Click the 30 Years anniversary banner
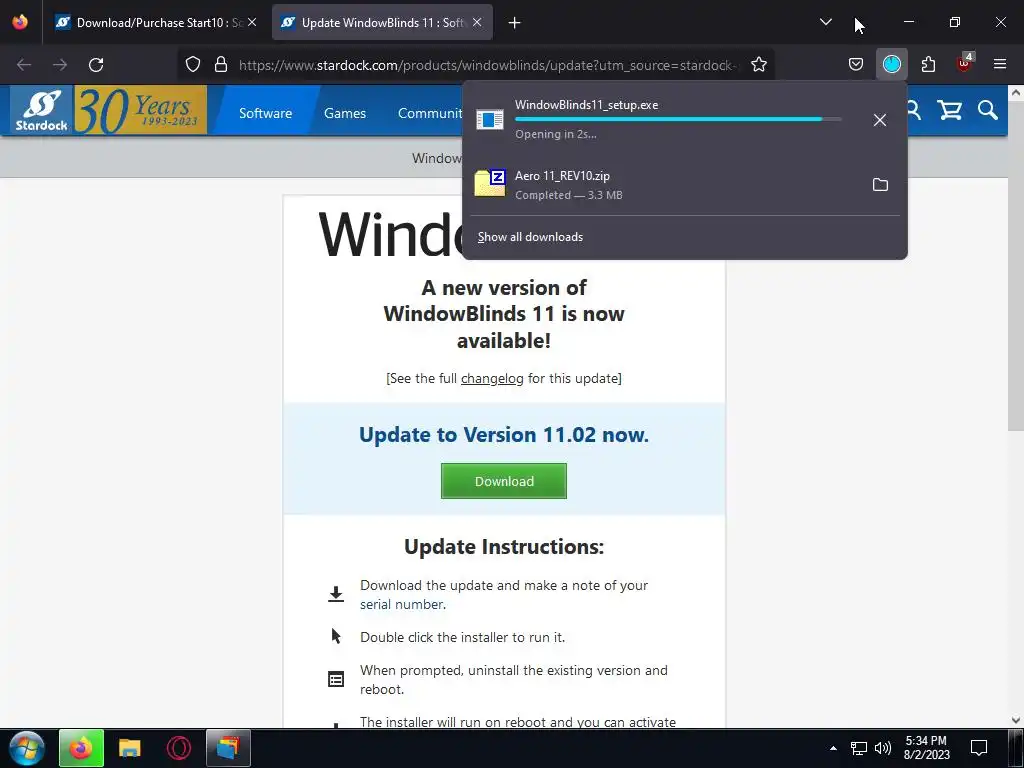 [x=140, y=110]
